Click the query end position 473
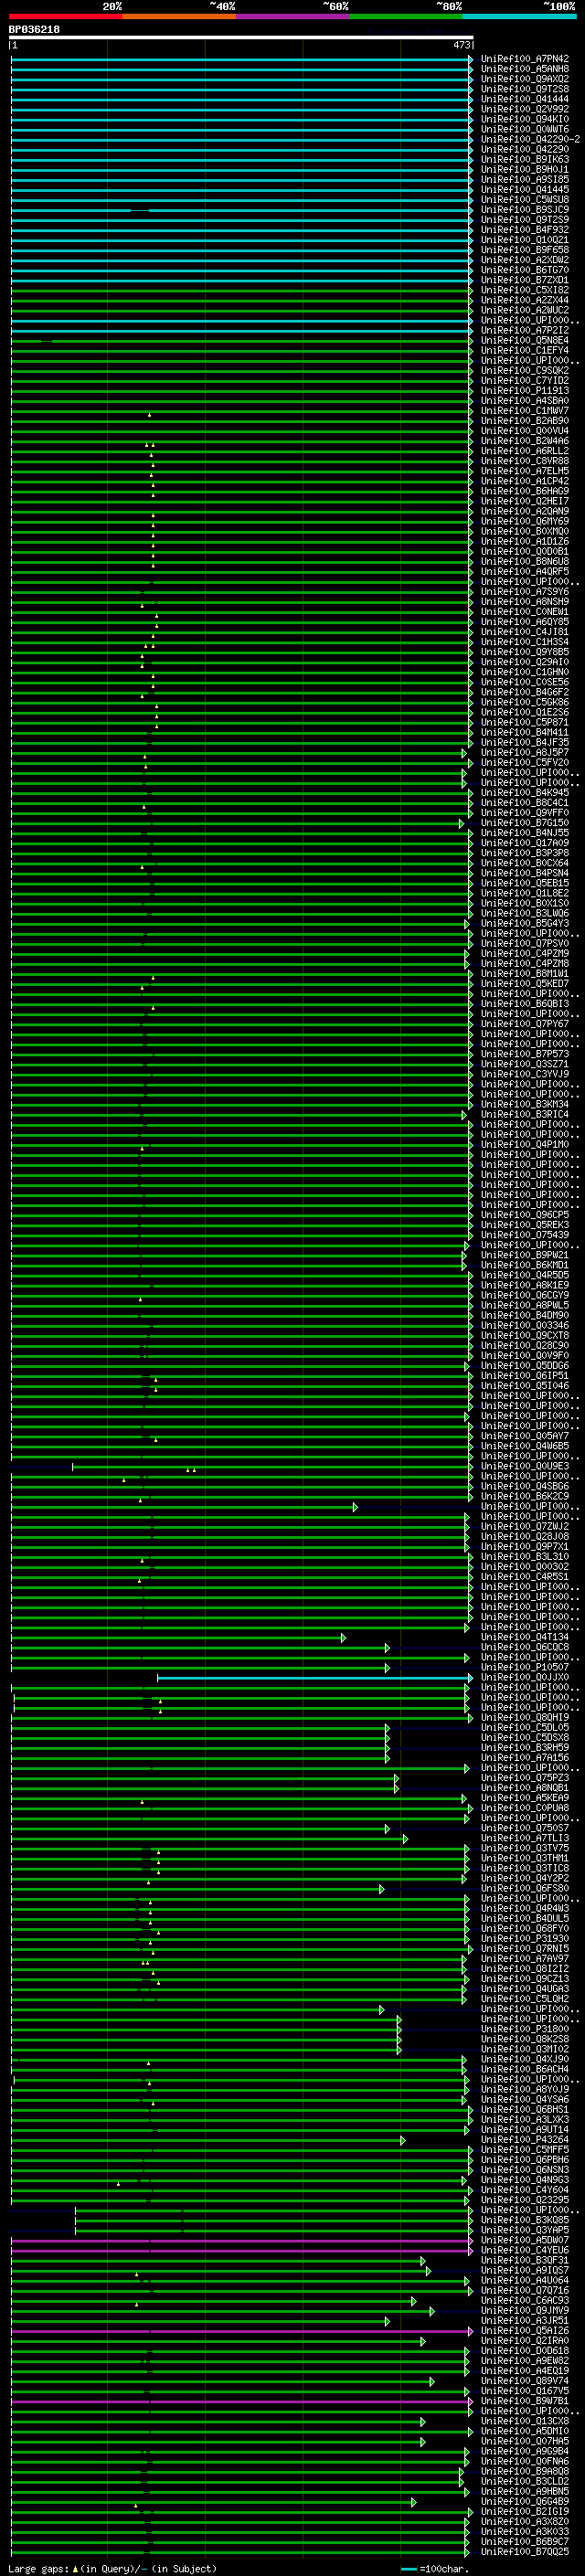585x2576 pixels. [x=462, y=45]
